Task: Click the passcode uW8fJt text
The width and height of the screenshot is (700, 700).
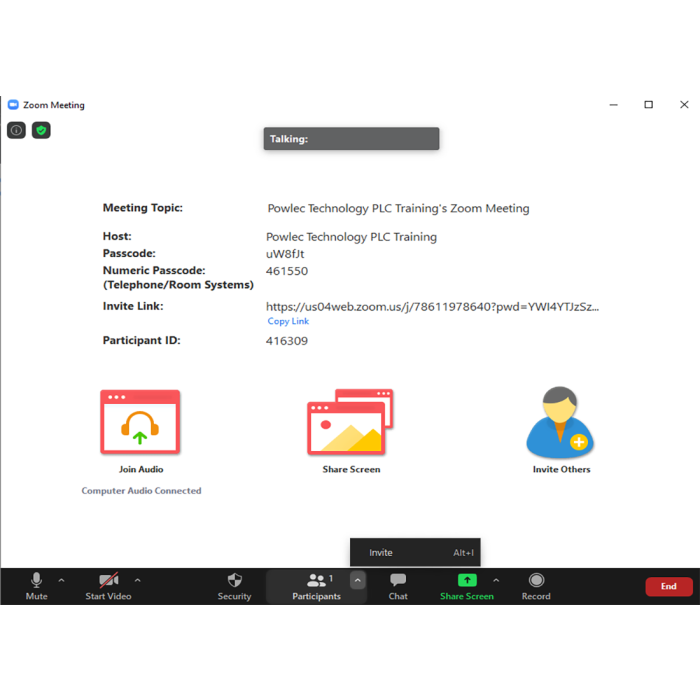Action: (x=285, y=254)
